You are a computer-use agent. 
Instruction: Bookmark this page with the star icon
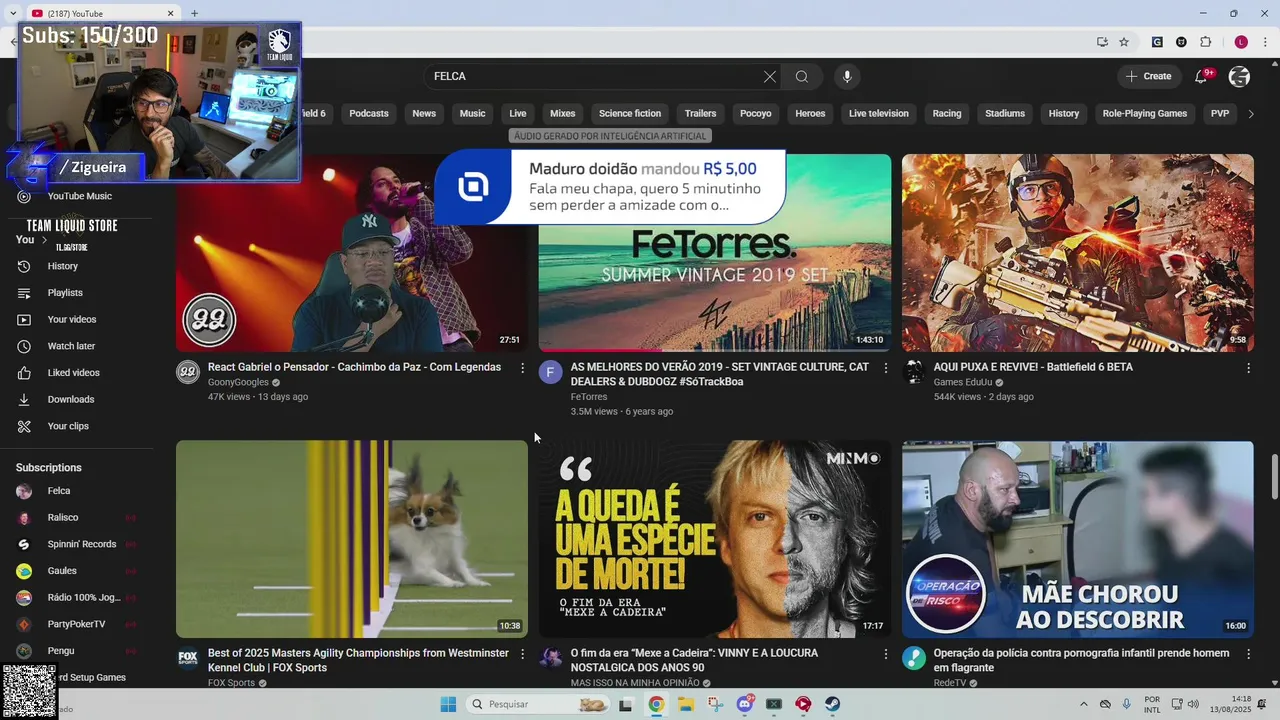click(1124, 42)
